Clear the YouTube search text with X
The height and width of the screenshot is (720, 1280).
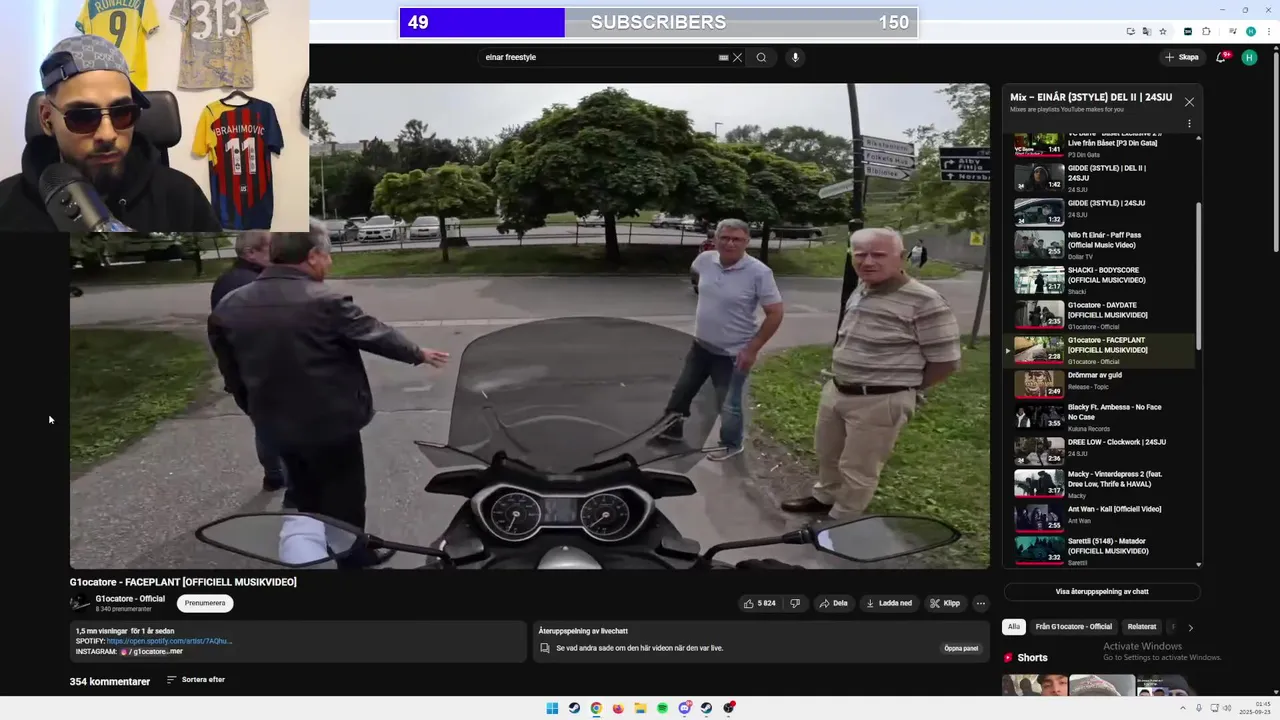click(x=737, y=58)
